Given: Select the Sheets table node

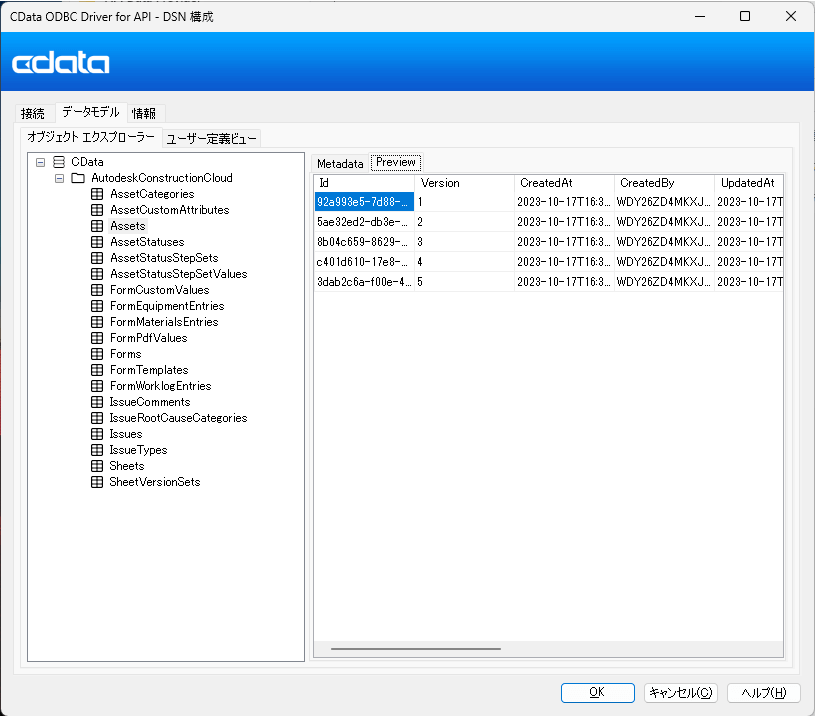Looking at the screenshot, I should click(x=127, y=466).
